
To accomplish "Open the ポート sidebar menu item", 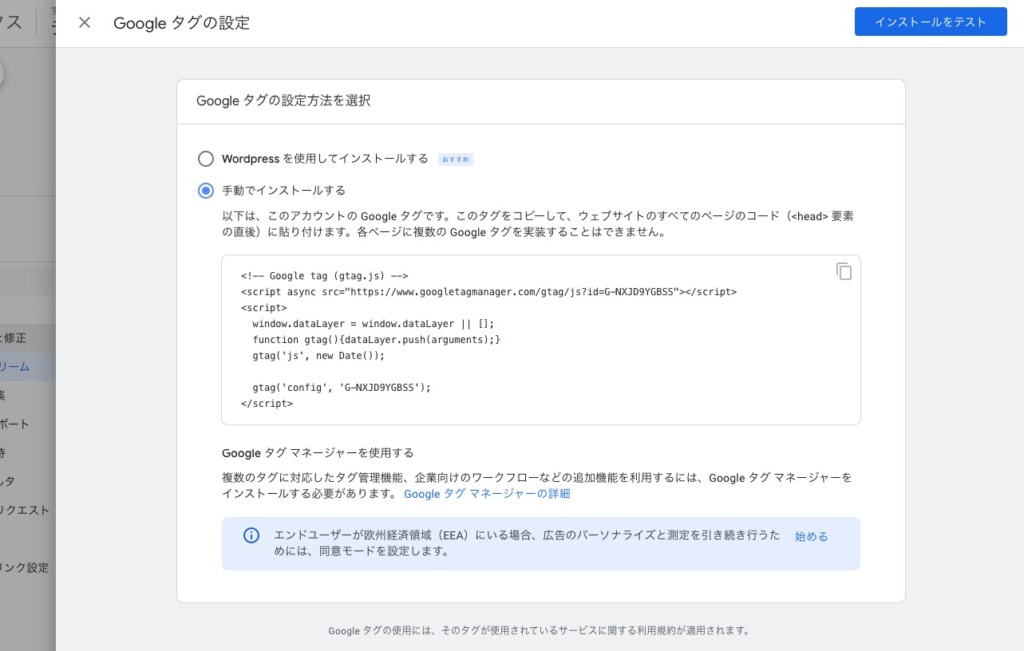I will click(x=14, y=424).
